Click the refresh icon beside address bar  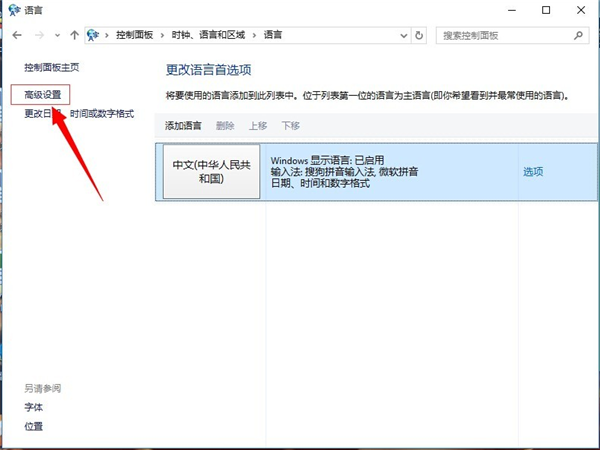pos(419,35)
